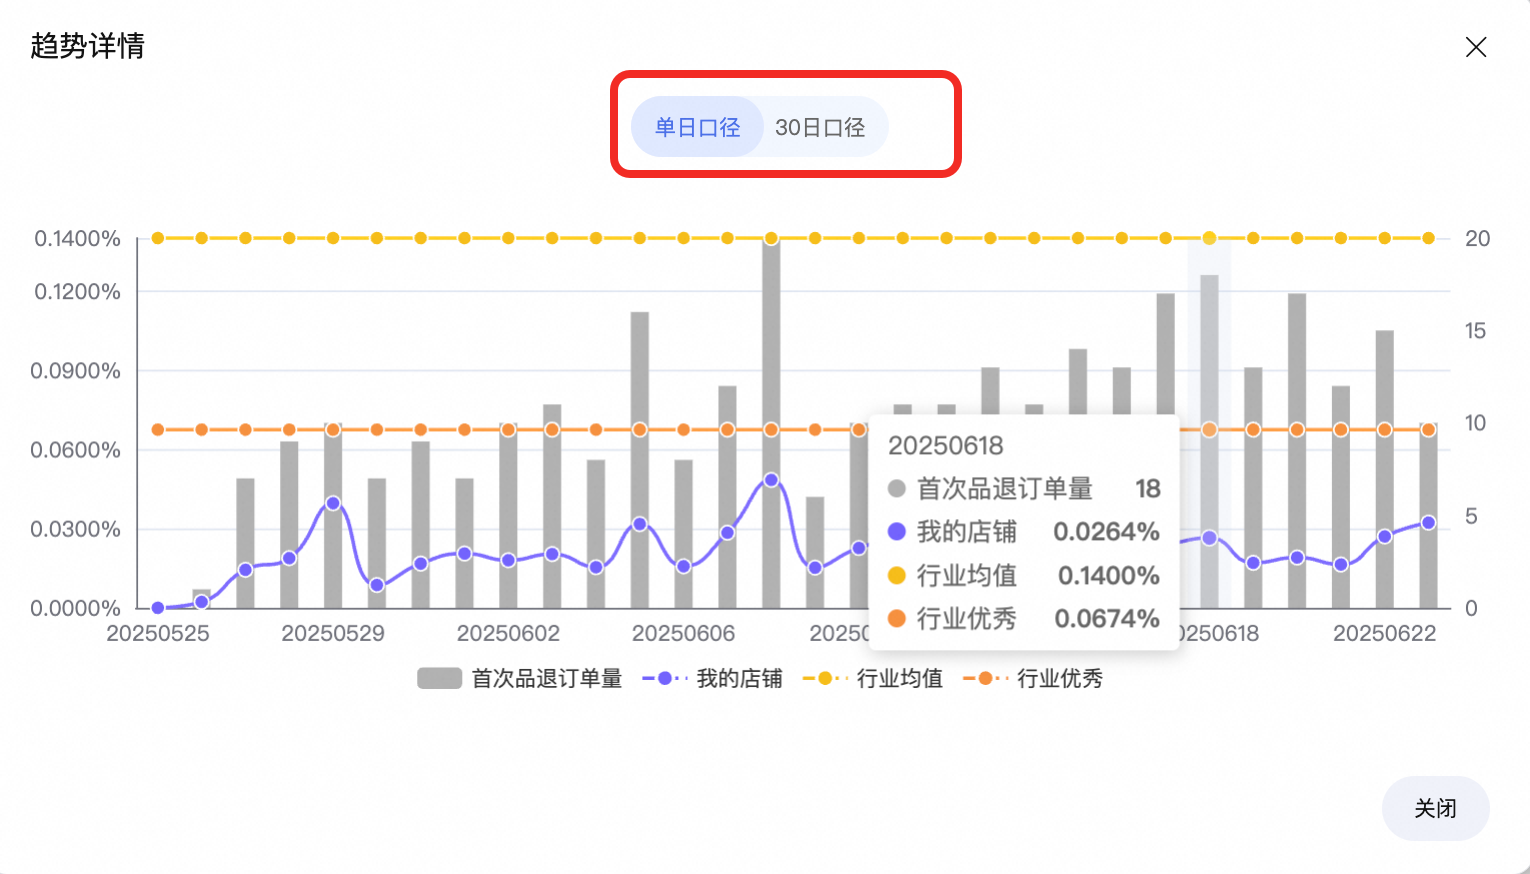Click the highlighted 20250618 bar
The height and width of the screenshot is (874, 1530).
[x=1209, y=441]
